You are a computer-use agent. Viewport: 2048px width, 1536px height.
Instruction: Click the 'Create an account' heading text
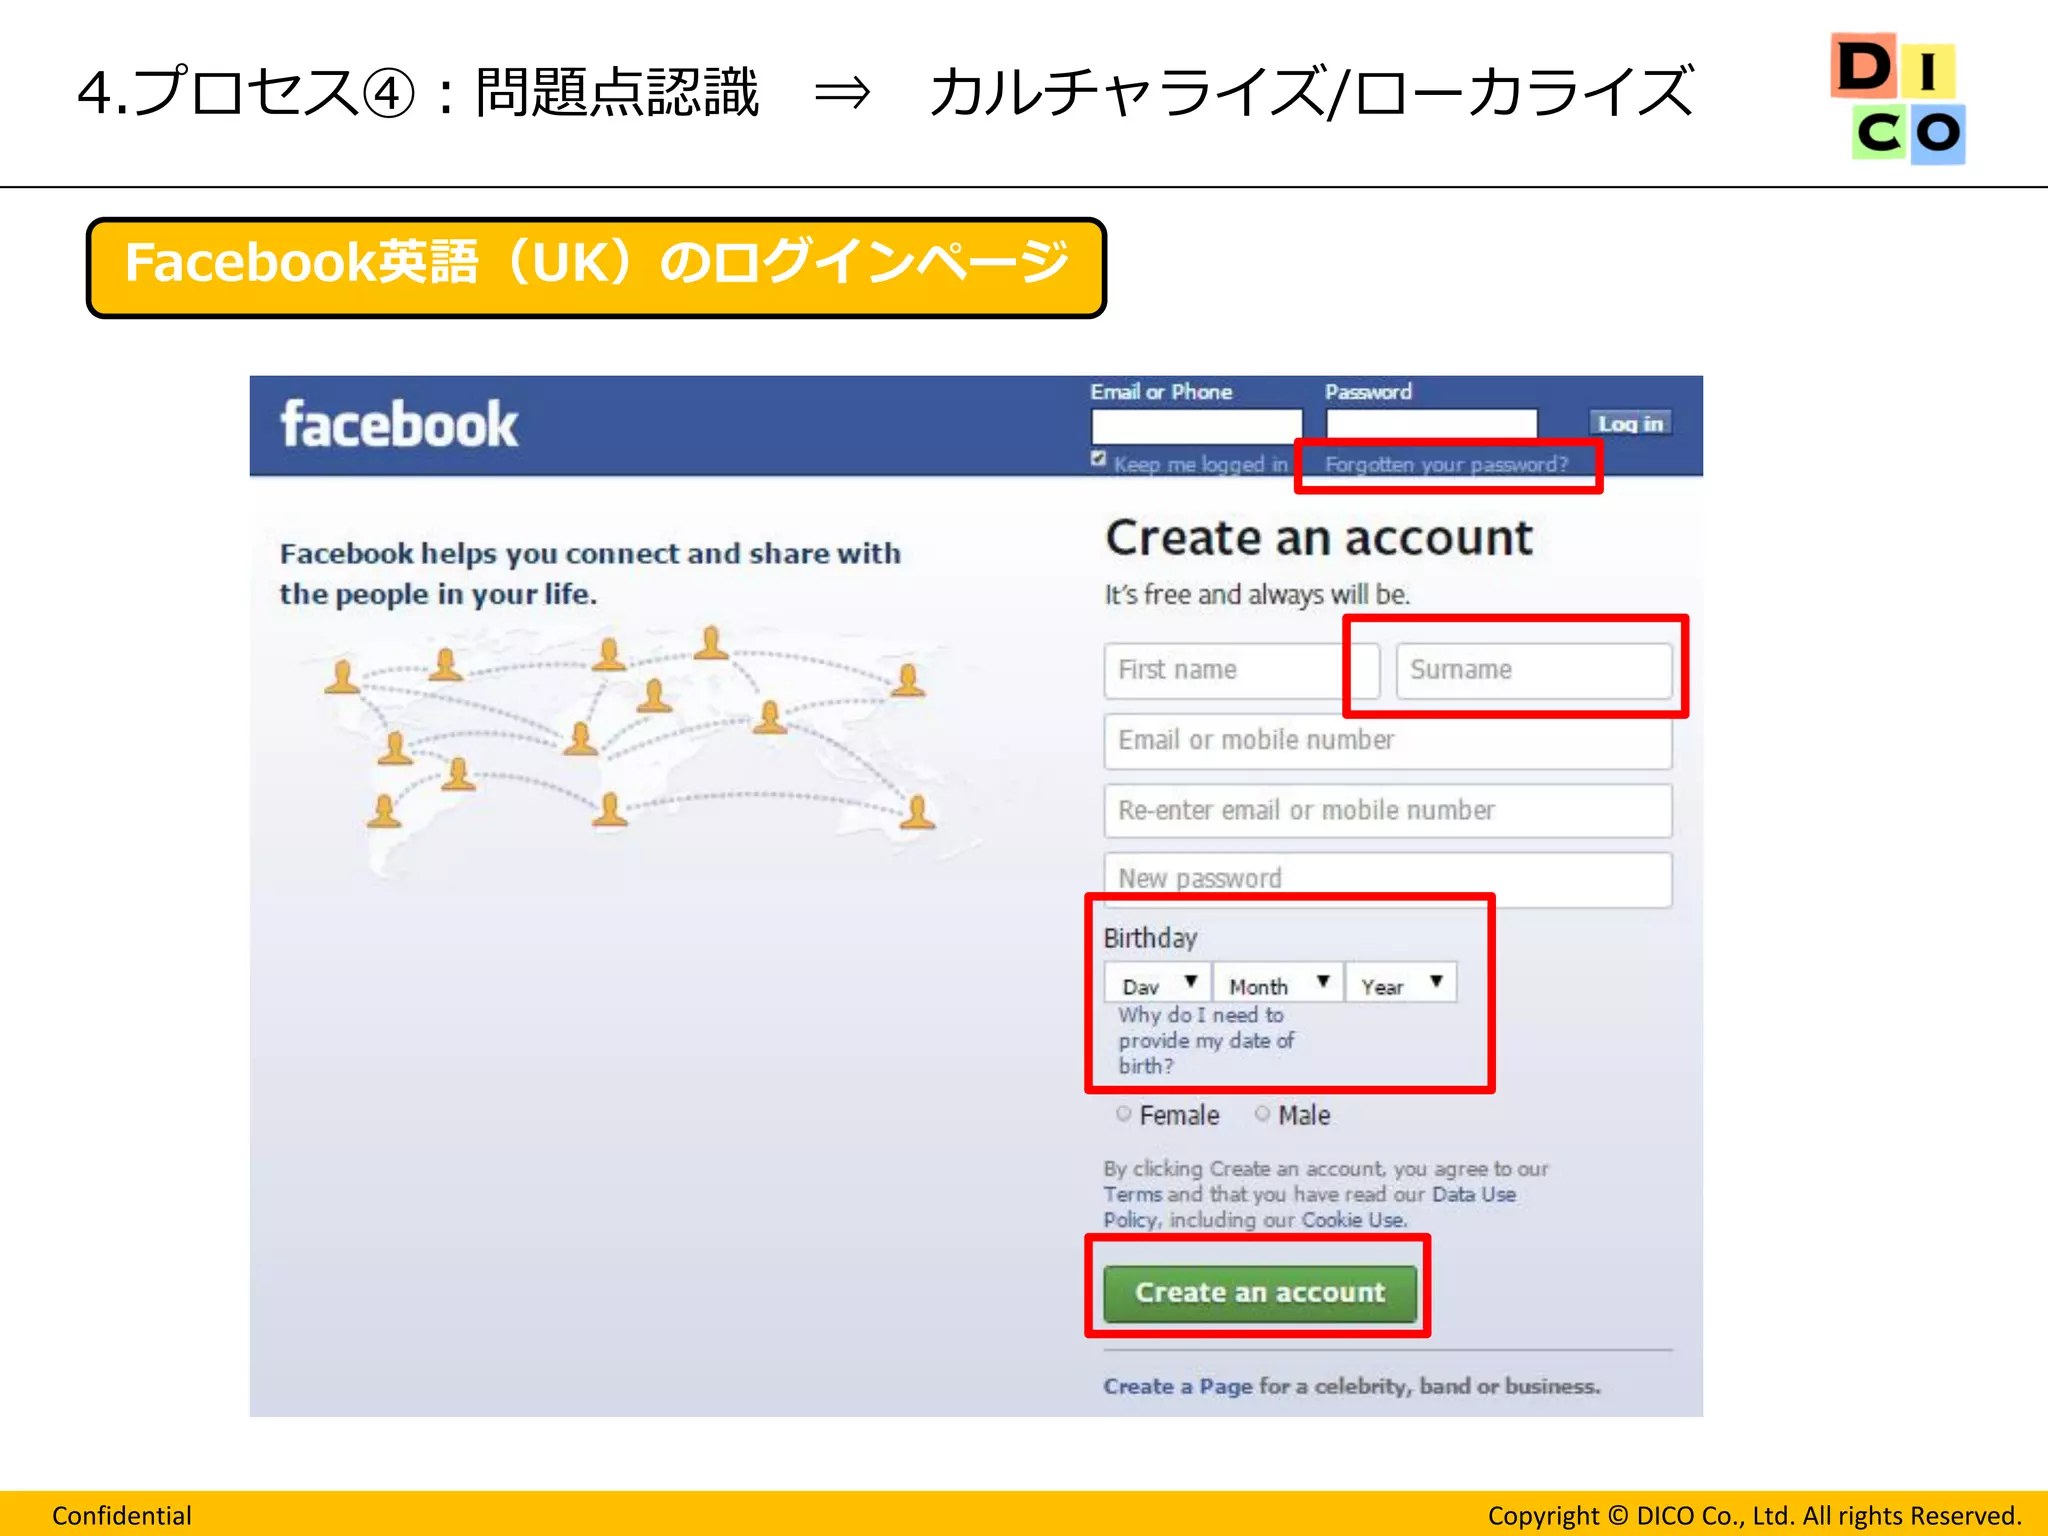1319,539
